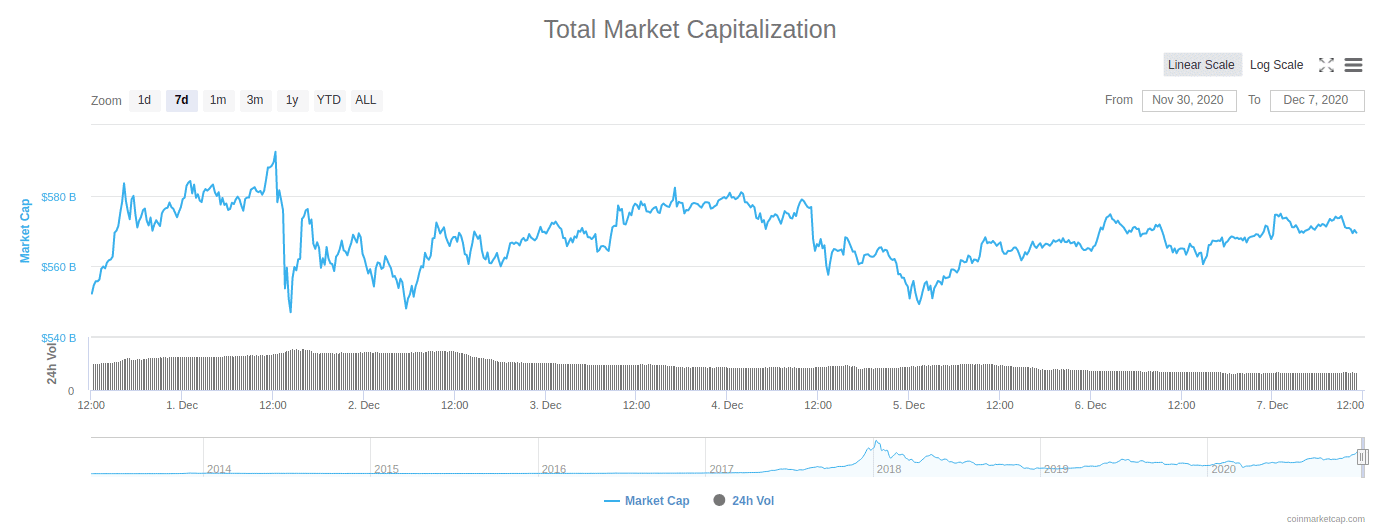The image size is (1382, 529).
Task: Click 2018 peak in navigator timeline
Action: point(876,444)
